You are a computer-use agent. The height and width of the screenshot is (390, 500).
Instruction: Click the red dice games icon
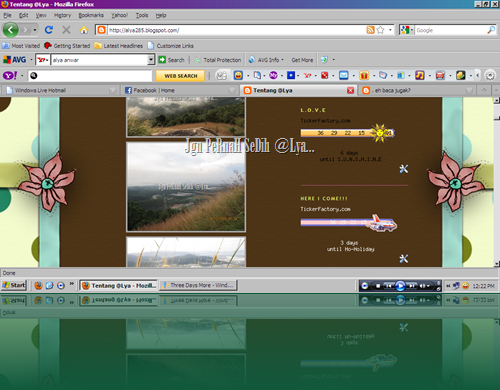[x=324, y=76]
